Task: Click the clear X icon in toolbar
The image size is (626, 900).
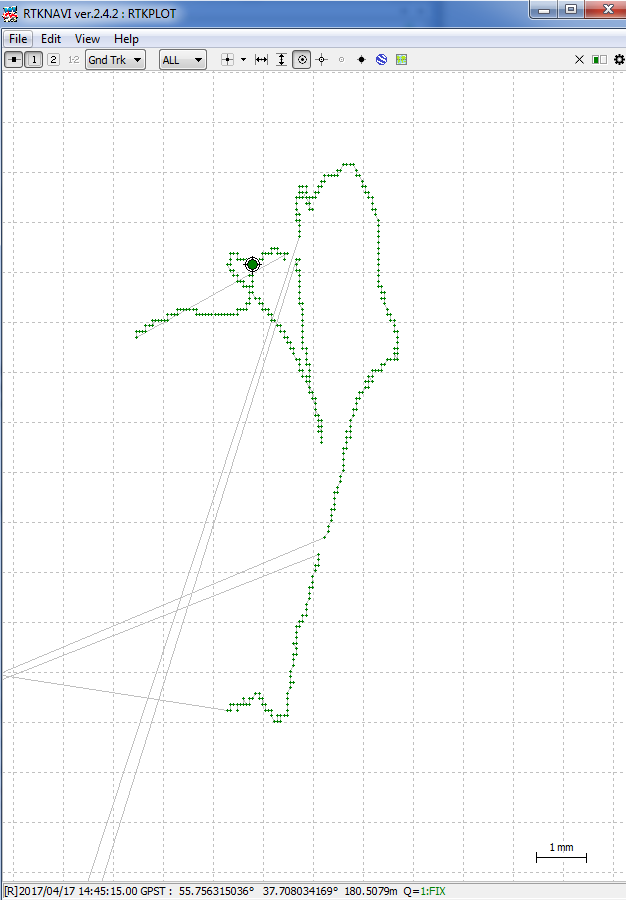Action: tap(579, 60)
